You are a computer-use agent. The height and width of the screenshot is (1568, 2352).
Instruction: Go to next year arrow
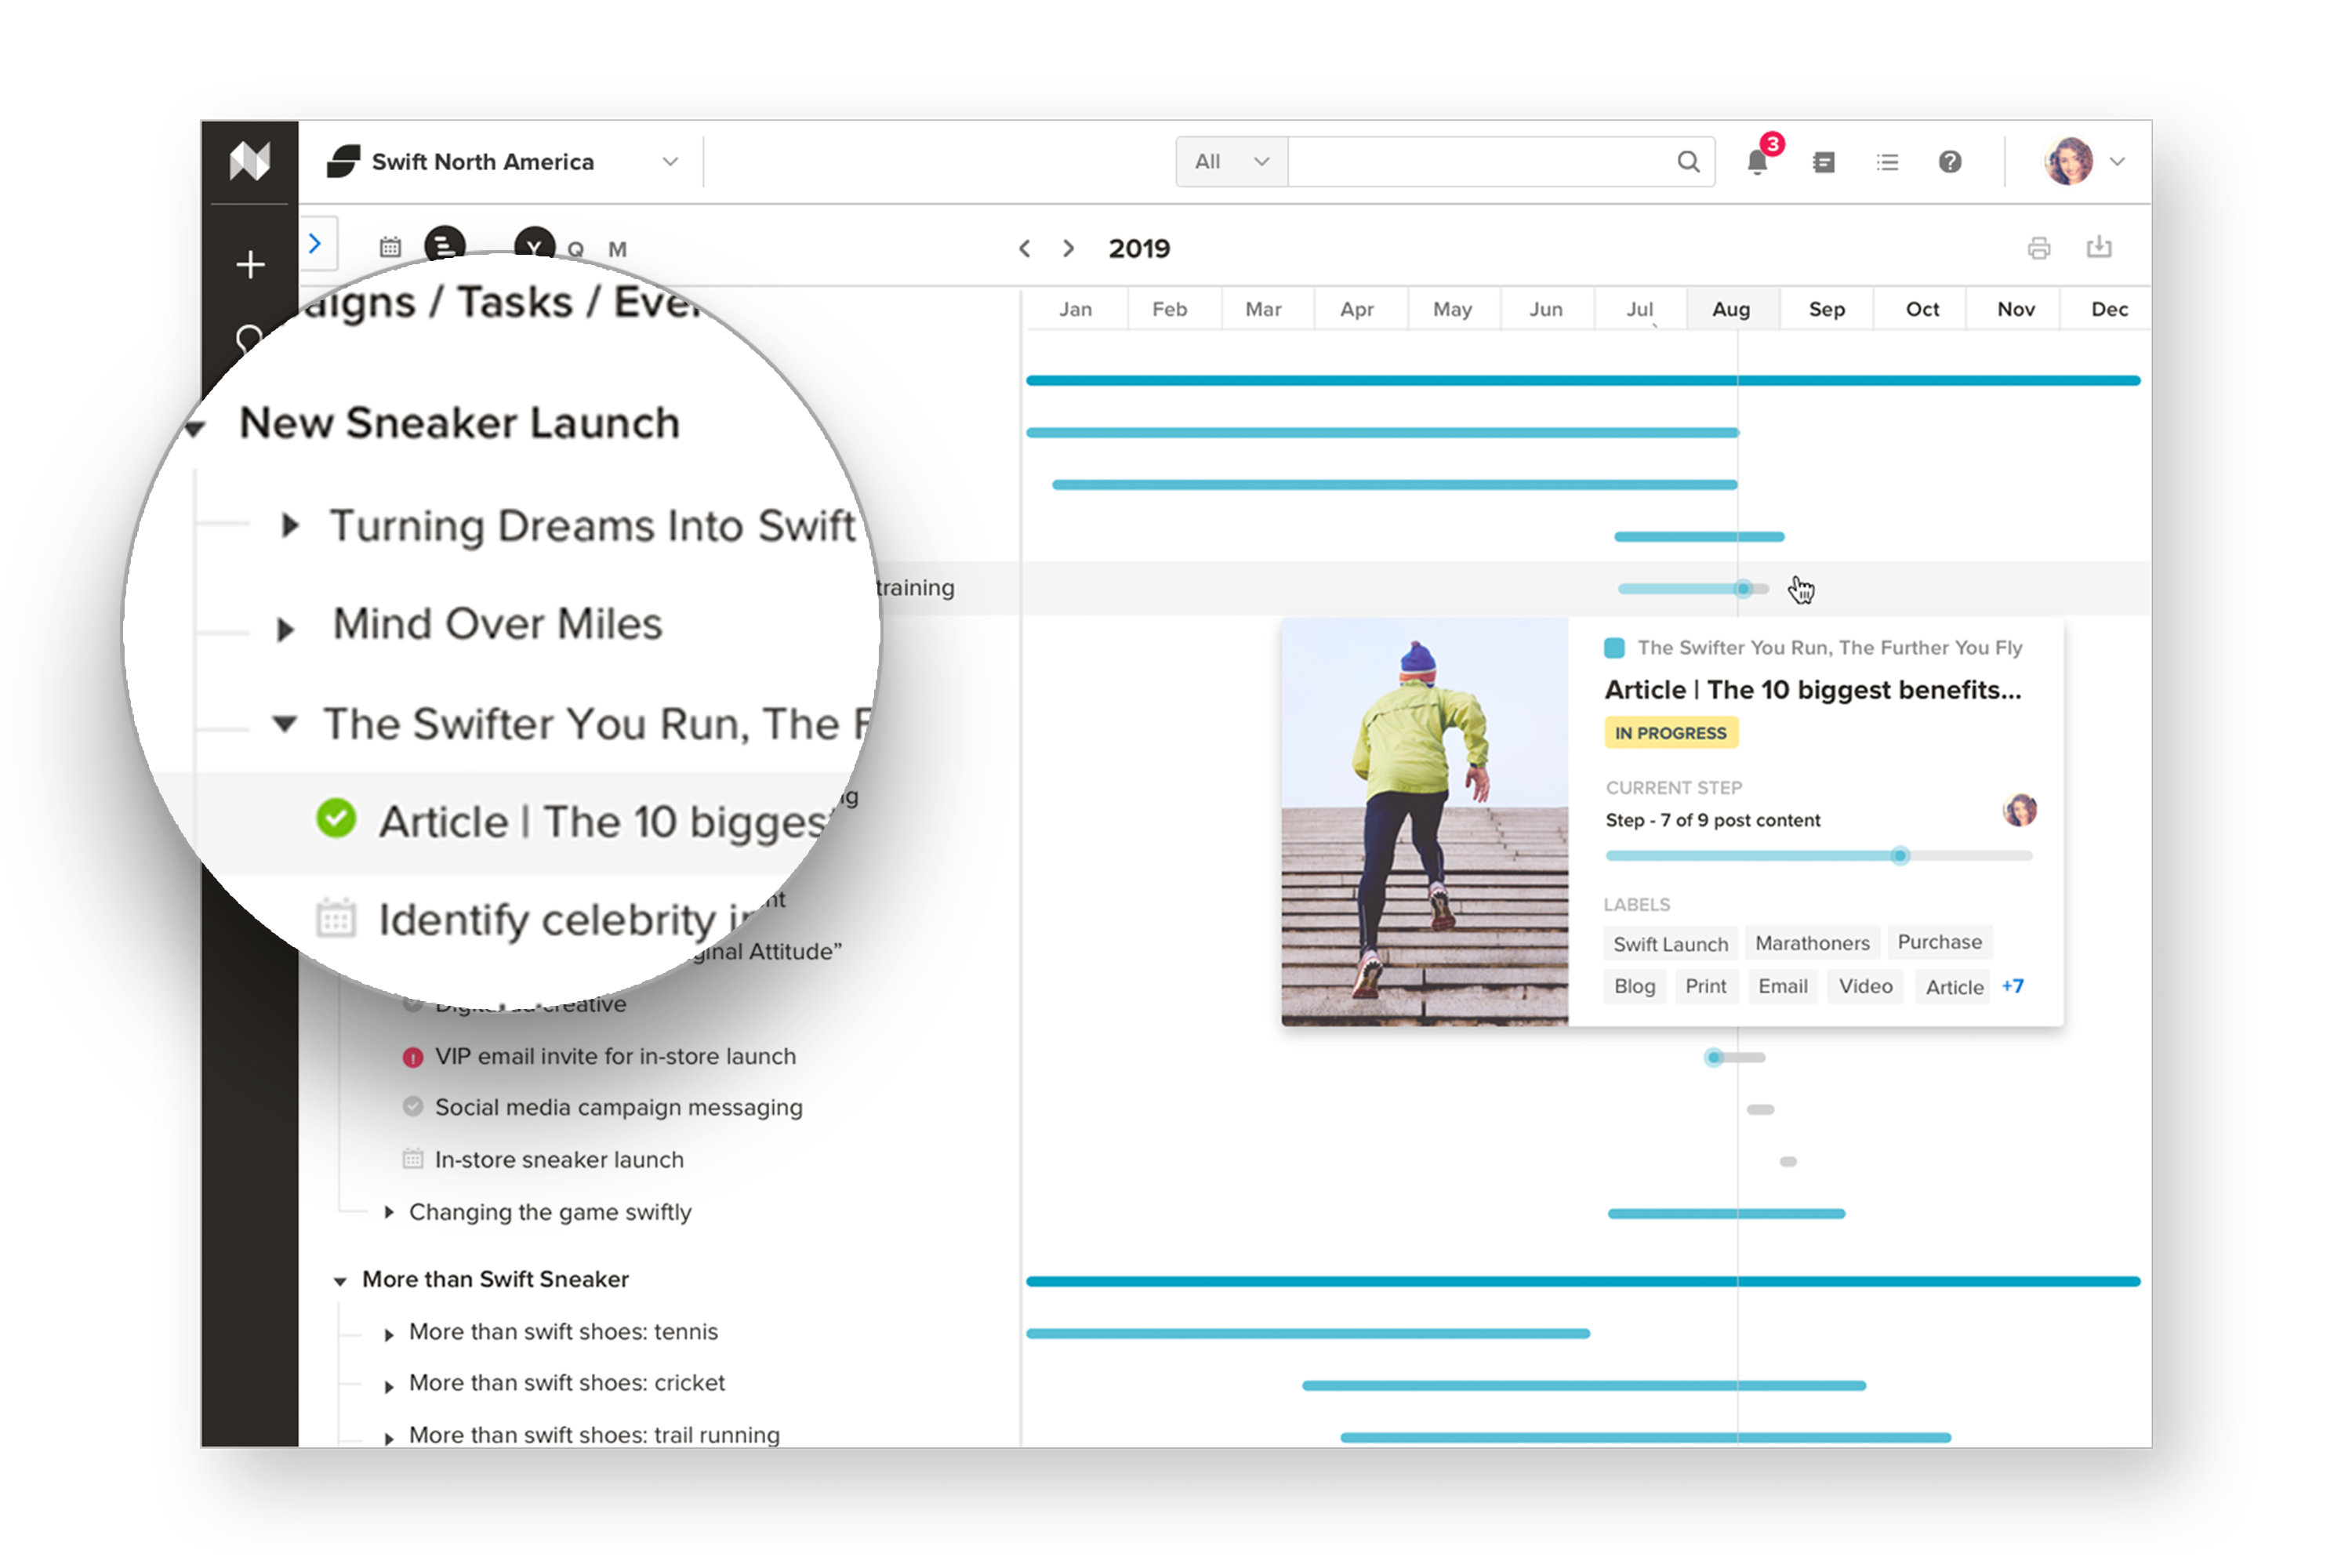point(1068,249)
